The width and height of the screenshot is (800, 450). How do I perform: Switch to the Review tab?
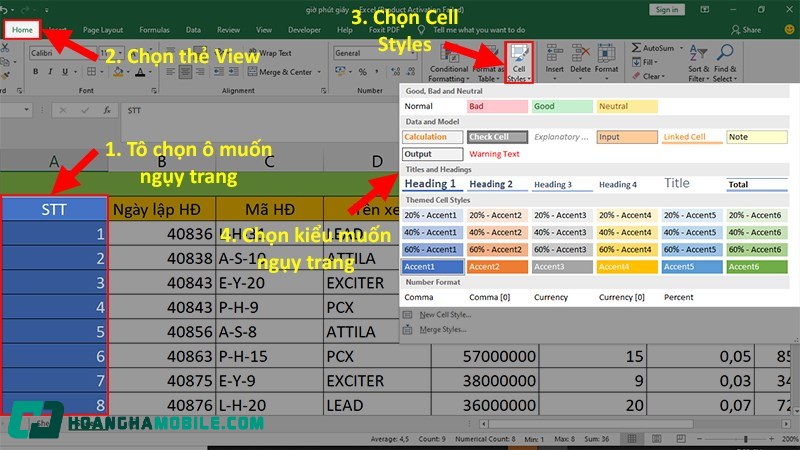228,30
